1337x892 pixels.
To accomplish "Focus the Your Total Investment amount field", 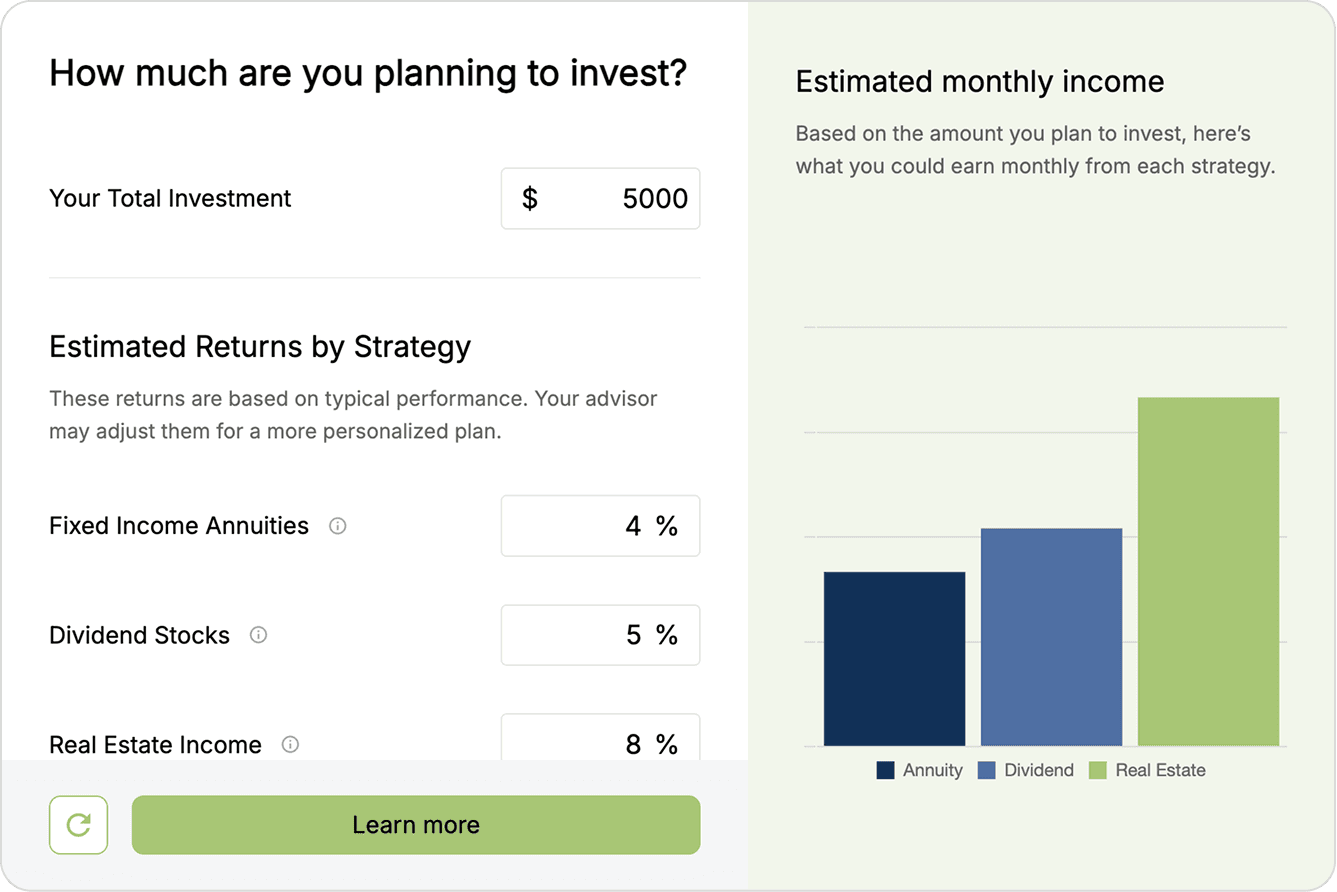I will (x=620, y=199).
